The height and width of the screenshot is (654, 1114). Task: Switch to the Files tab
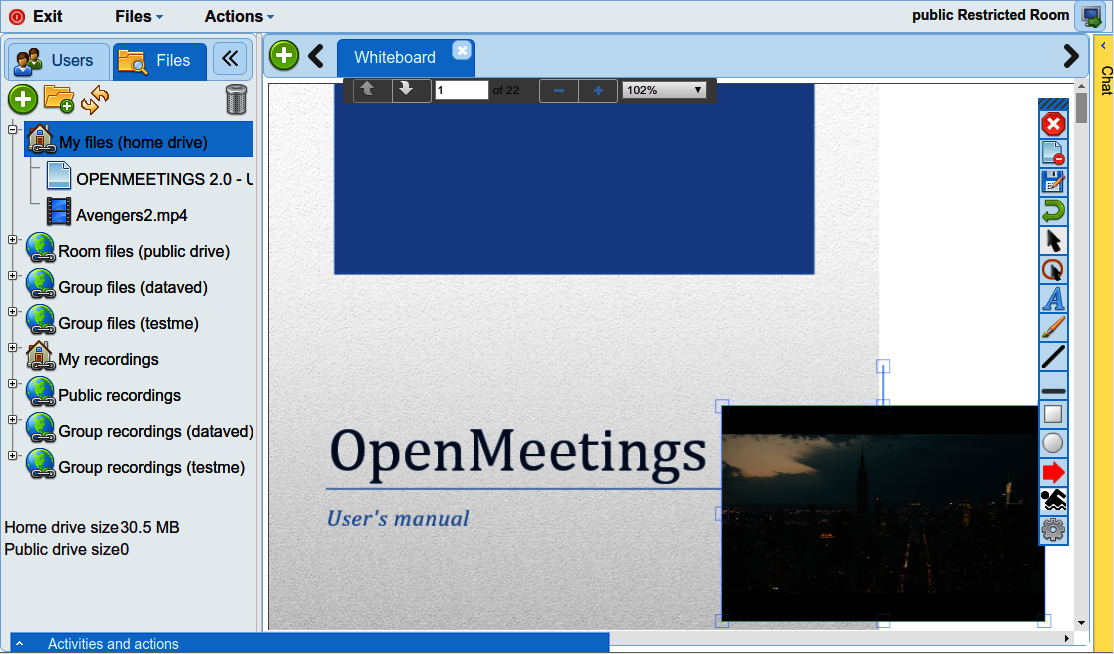coord(160,61)
